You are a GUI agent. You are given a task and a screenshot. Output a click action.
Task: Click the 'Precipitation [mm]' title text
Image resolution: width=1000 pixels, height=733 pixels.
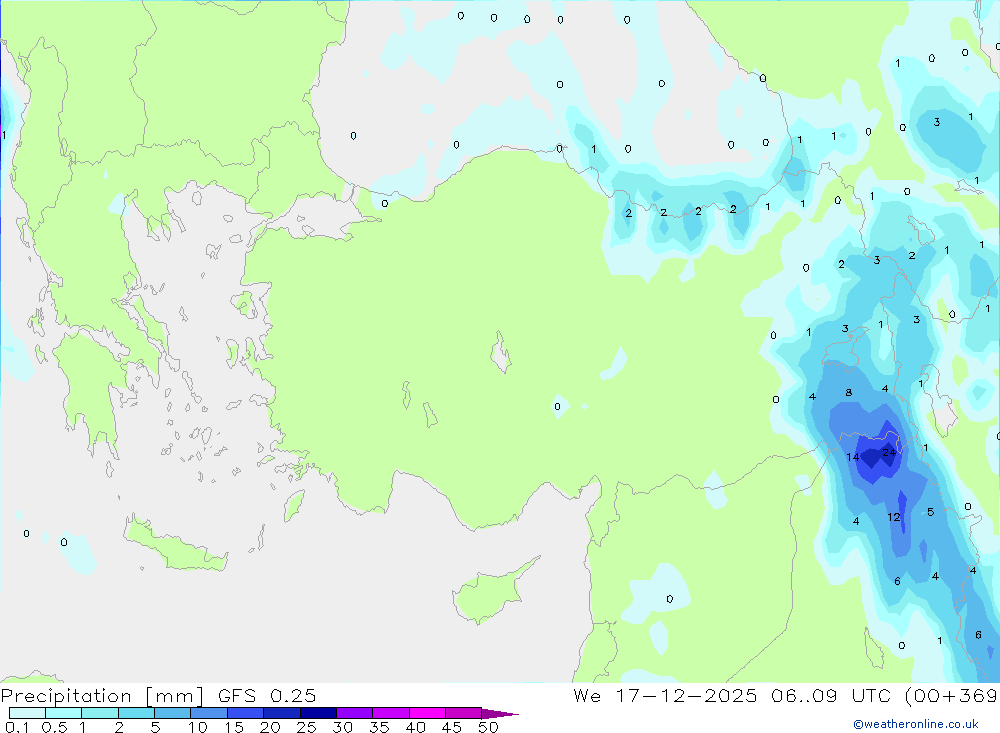(102, 696)
